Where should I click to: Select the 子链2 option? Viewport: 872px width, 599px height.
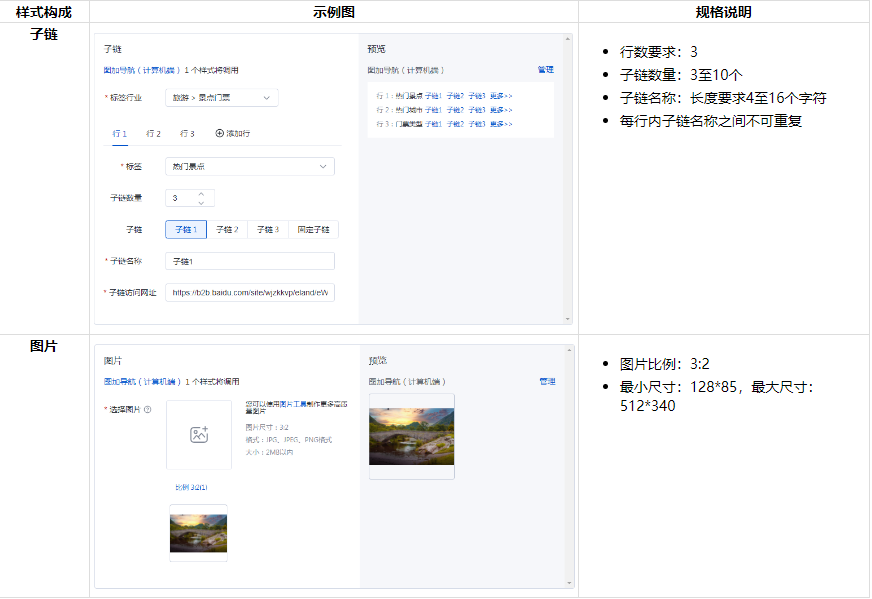(x=226, y=229)
